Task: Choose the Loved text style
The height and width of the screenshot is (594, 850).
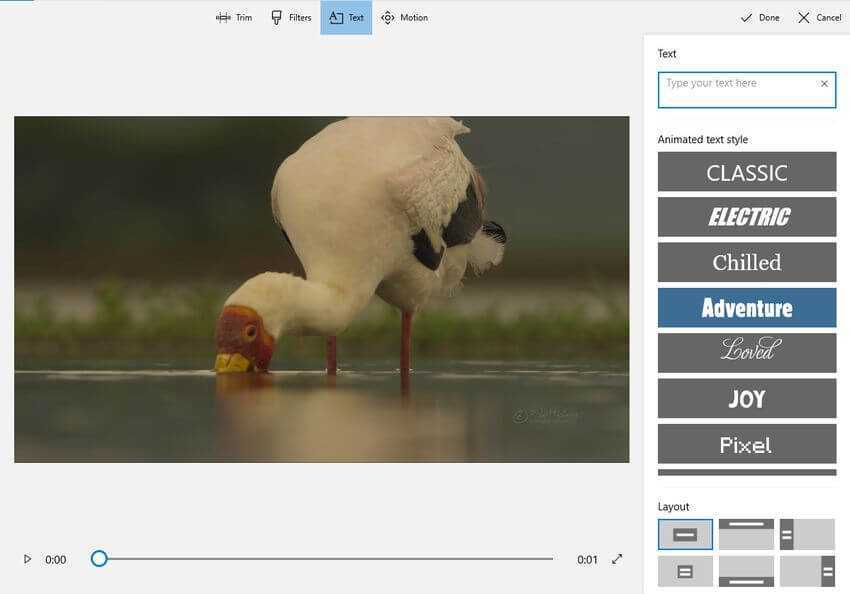Action: pos(747,353)
